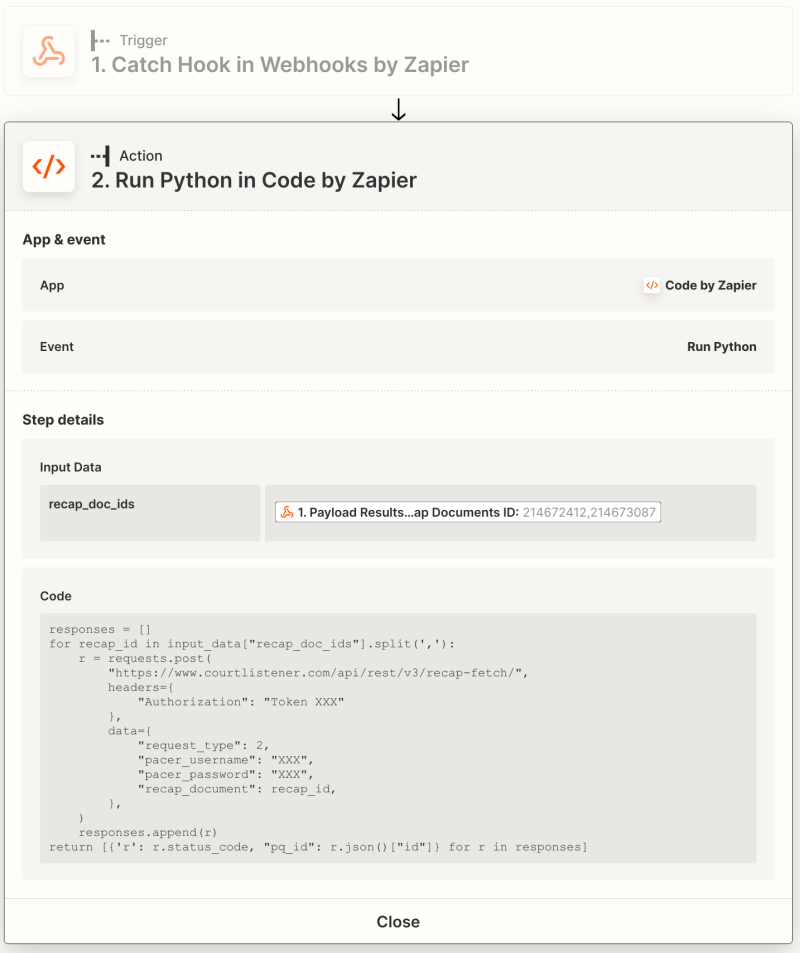Open the Step details section
Viewport: 800px width, 953px height.
[63, 420]
